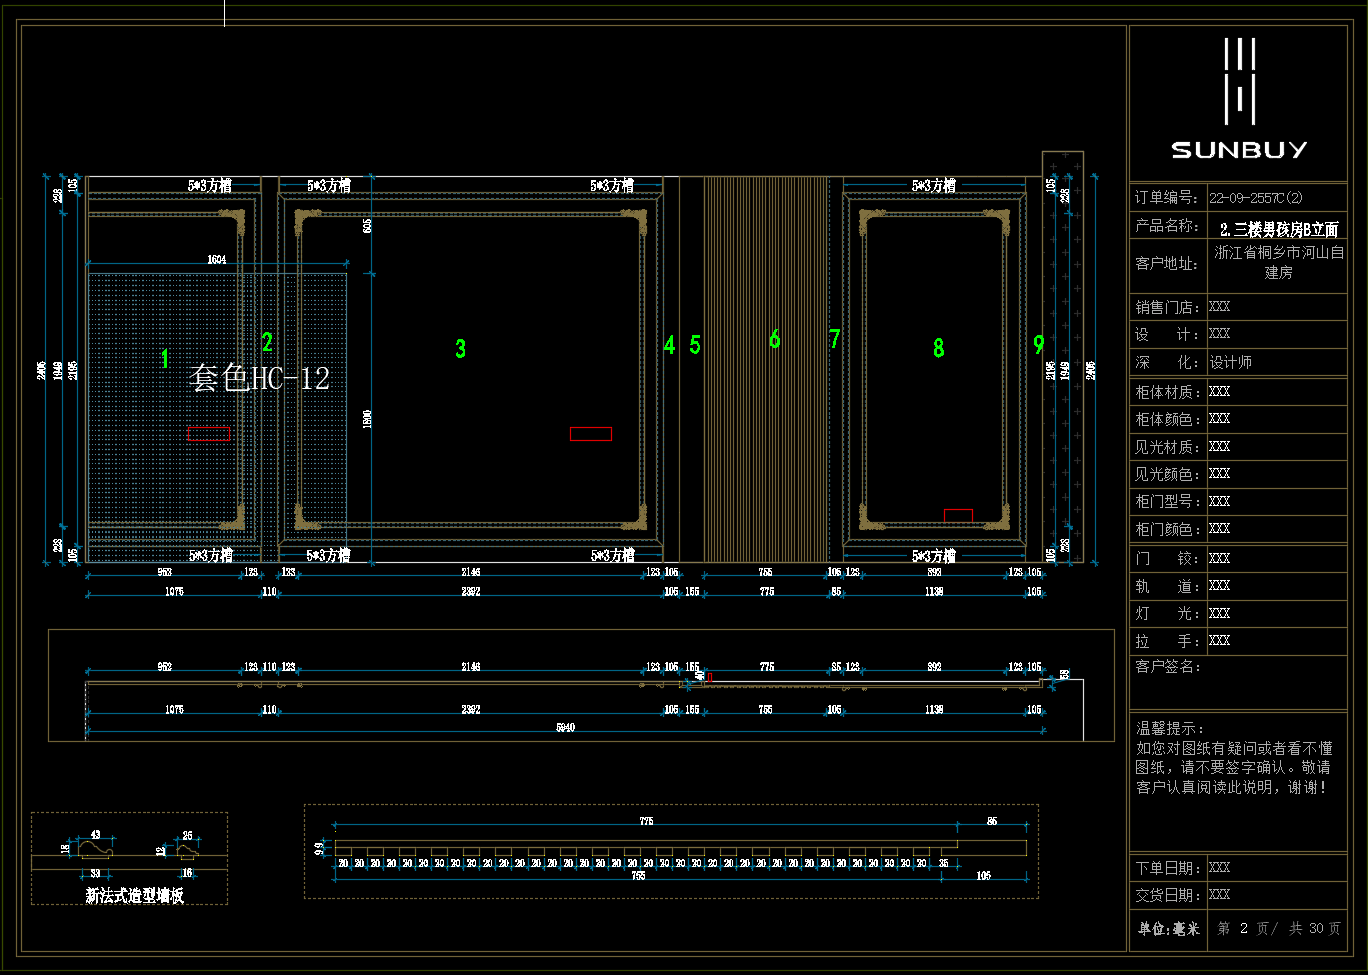Click the 套色HC-12 text annotation
Image resolution: width=1368 pixels, height=975 pixels.
[259, 378]
